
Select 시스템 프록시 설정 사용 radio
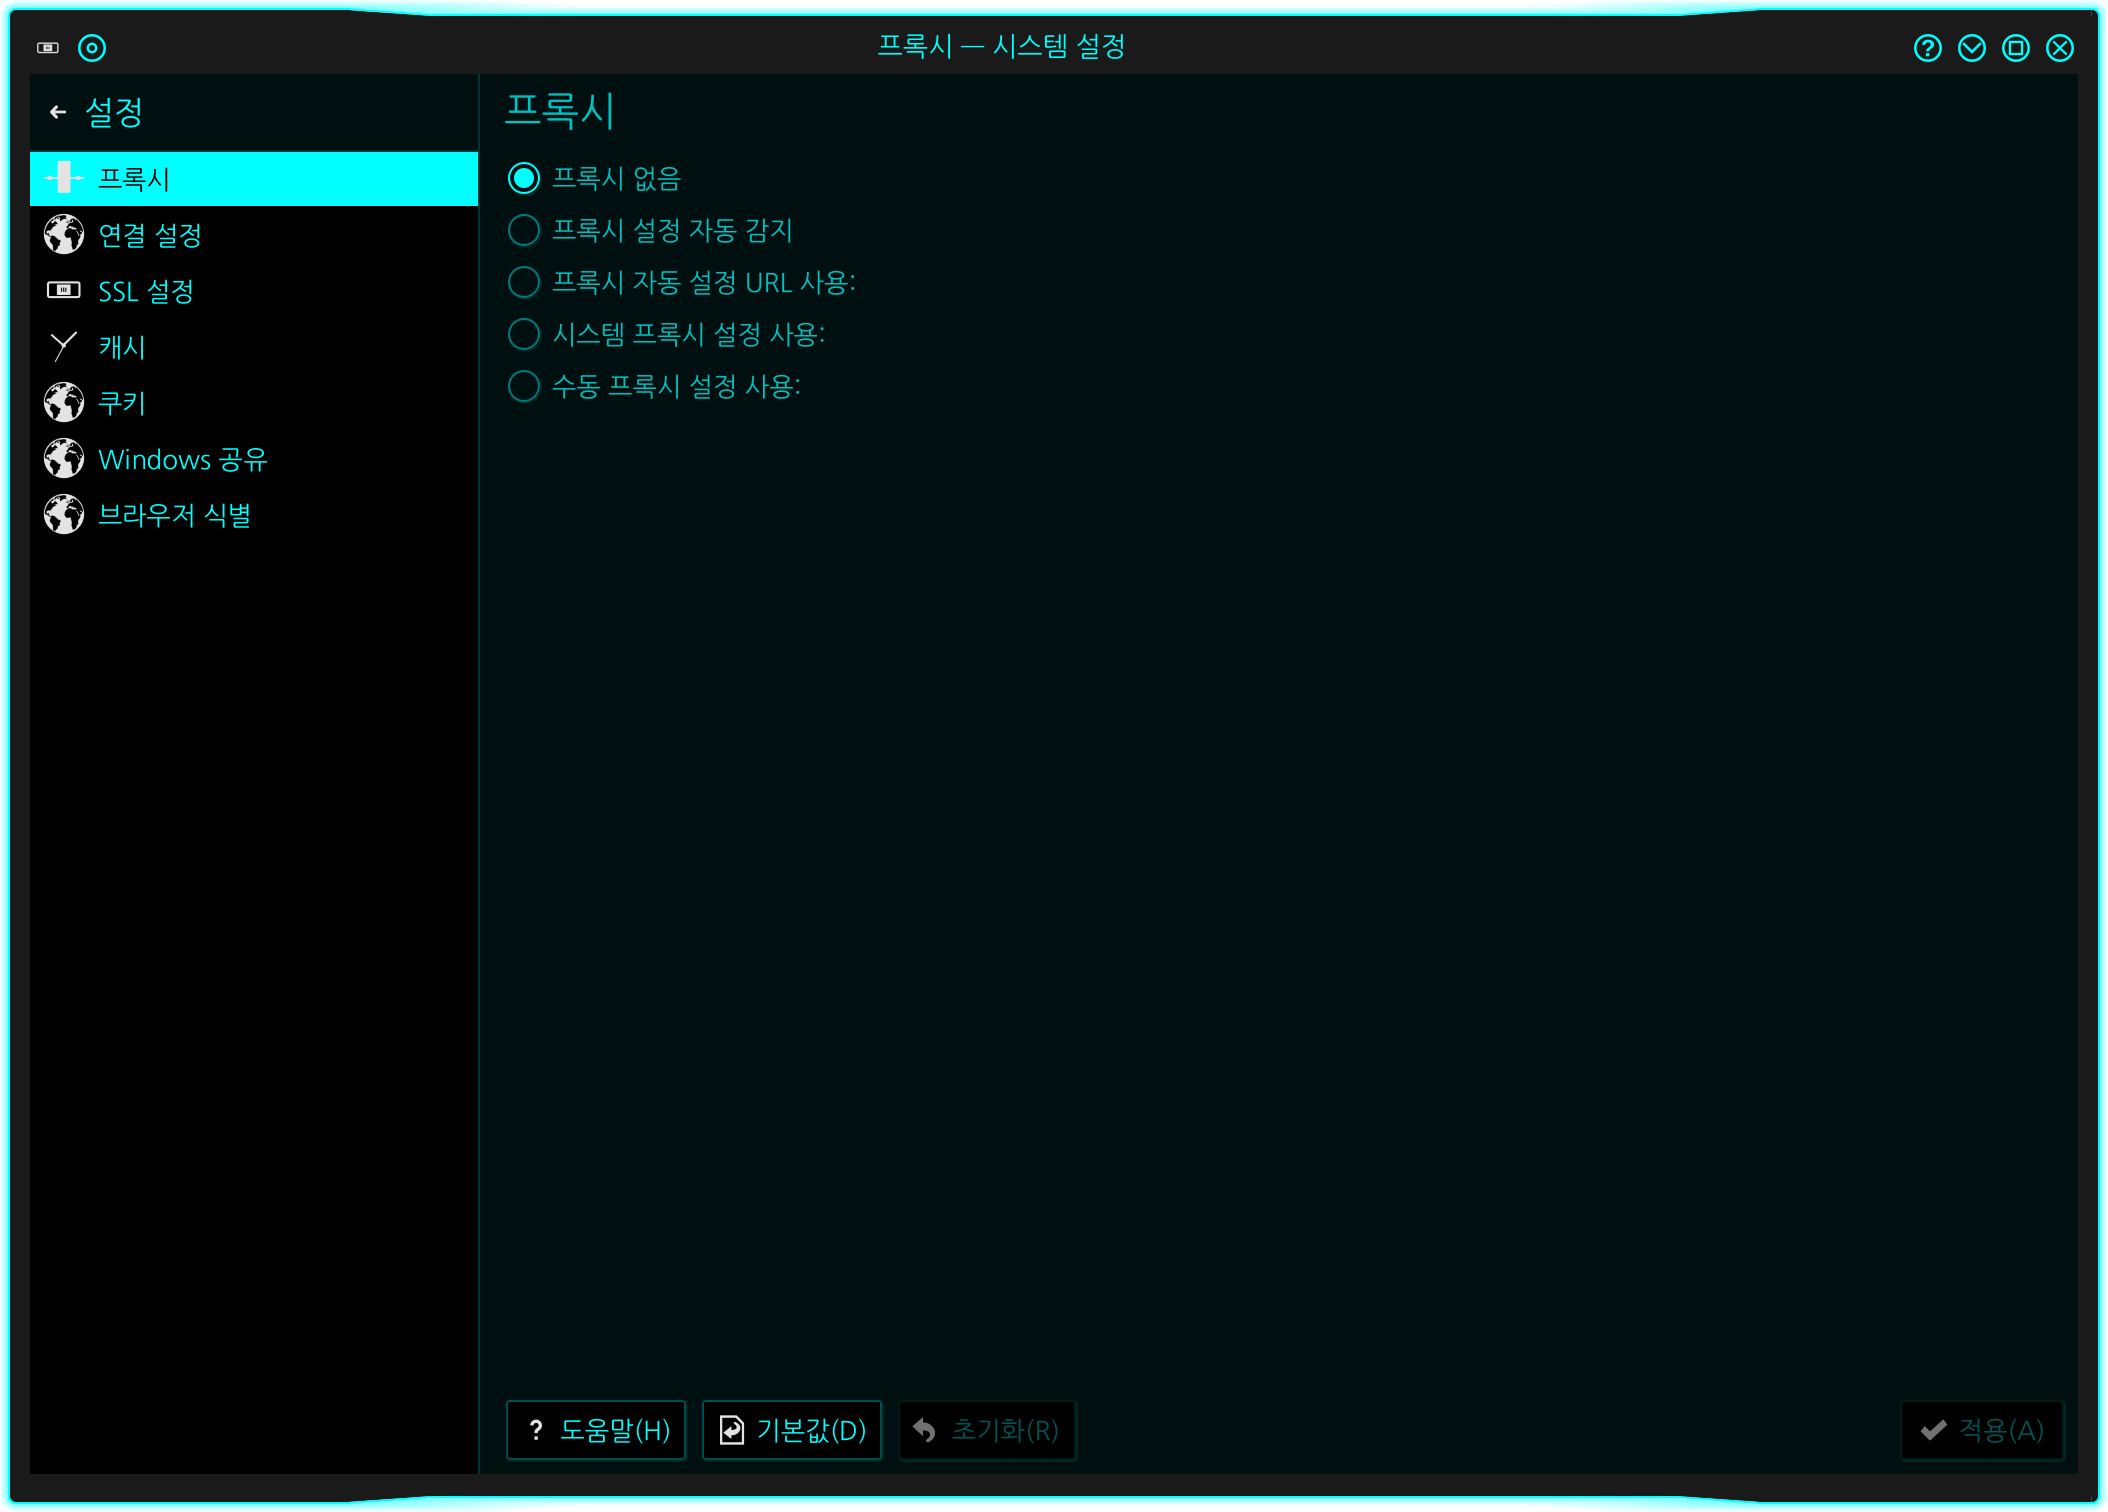tap(524, 334)
